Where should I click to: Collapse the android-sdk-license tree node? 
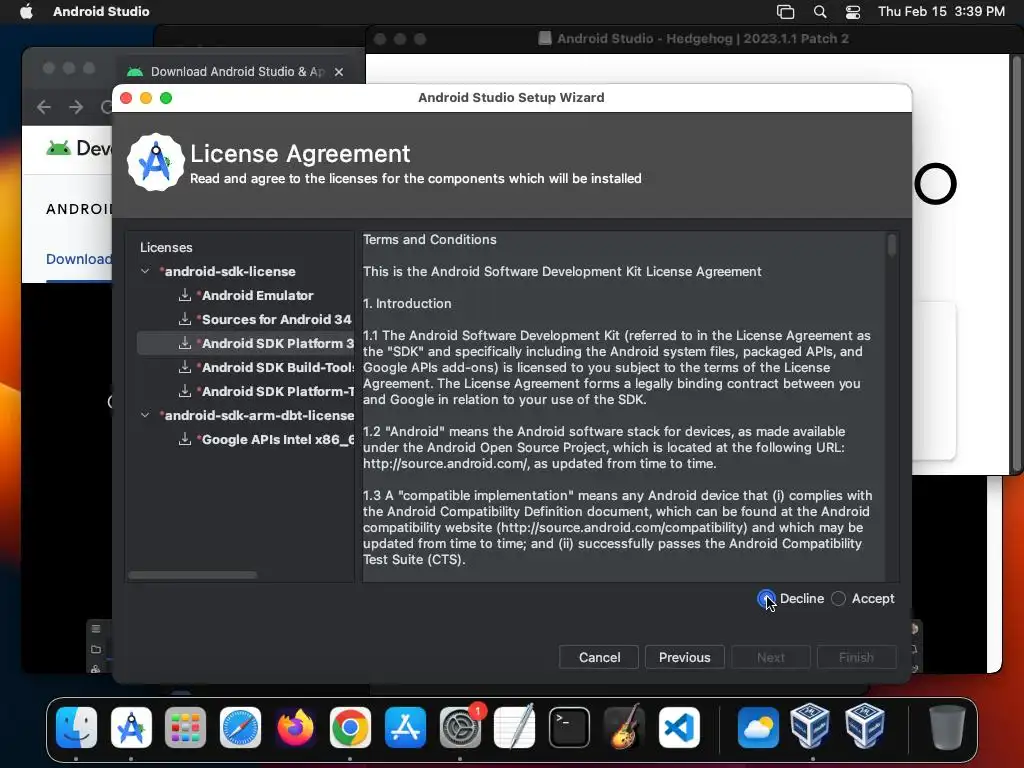point(145,271)
